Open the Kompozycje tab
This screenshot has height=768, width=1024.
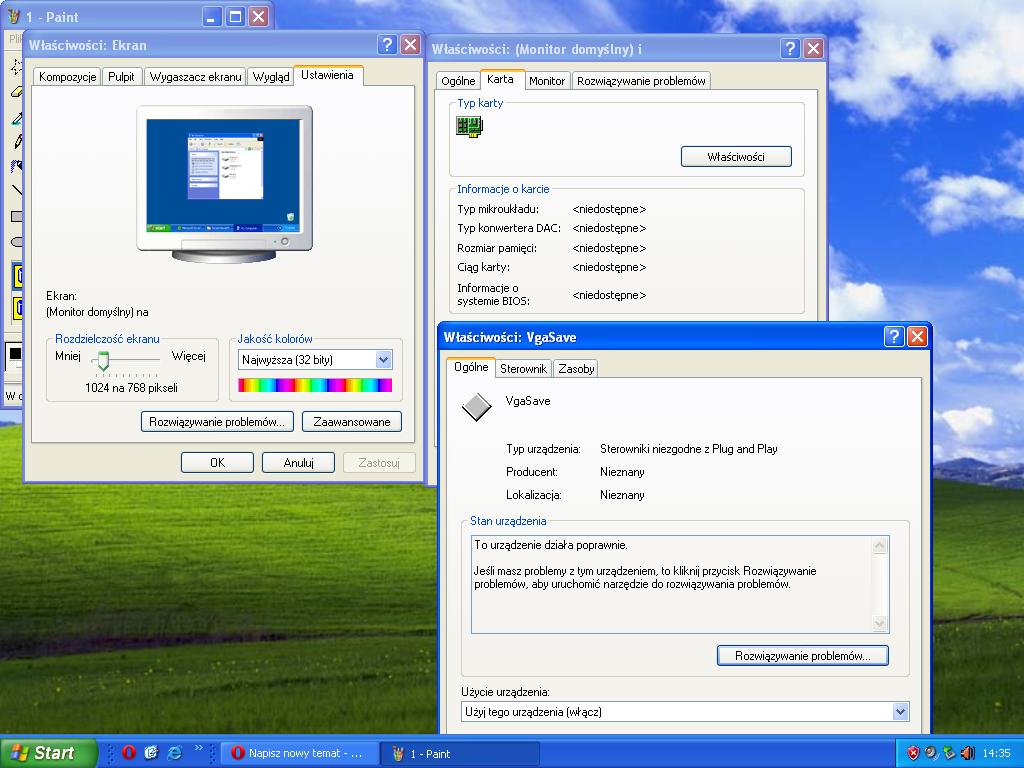coord(67,77)
